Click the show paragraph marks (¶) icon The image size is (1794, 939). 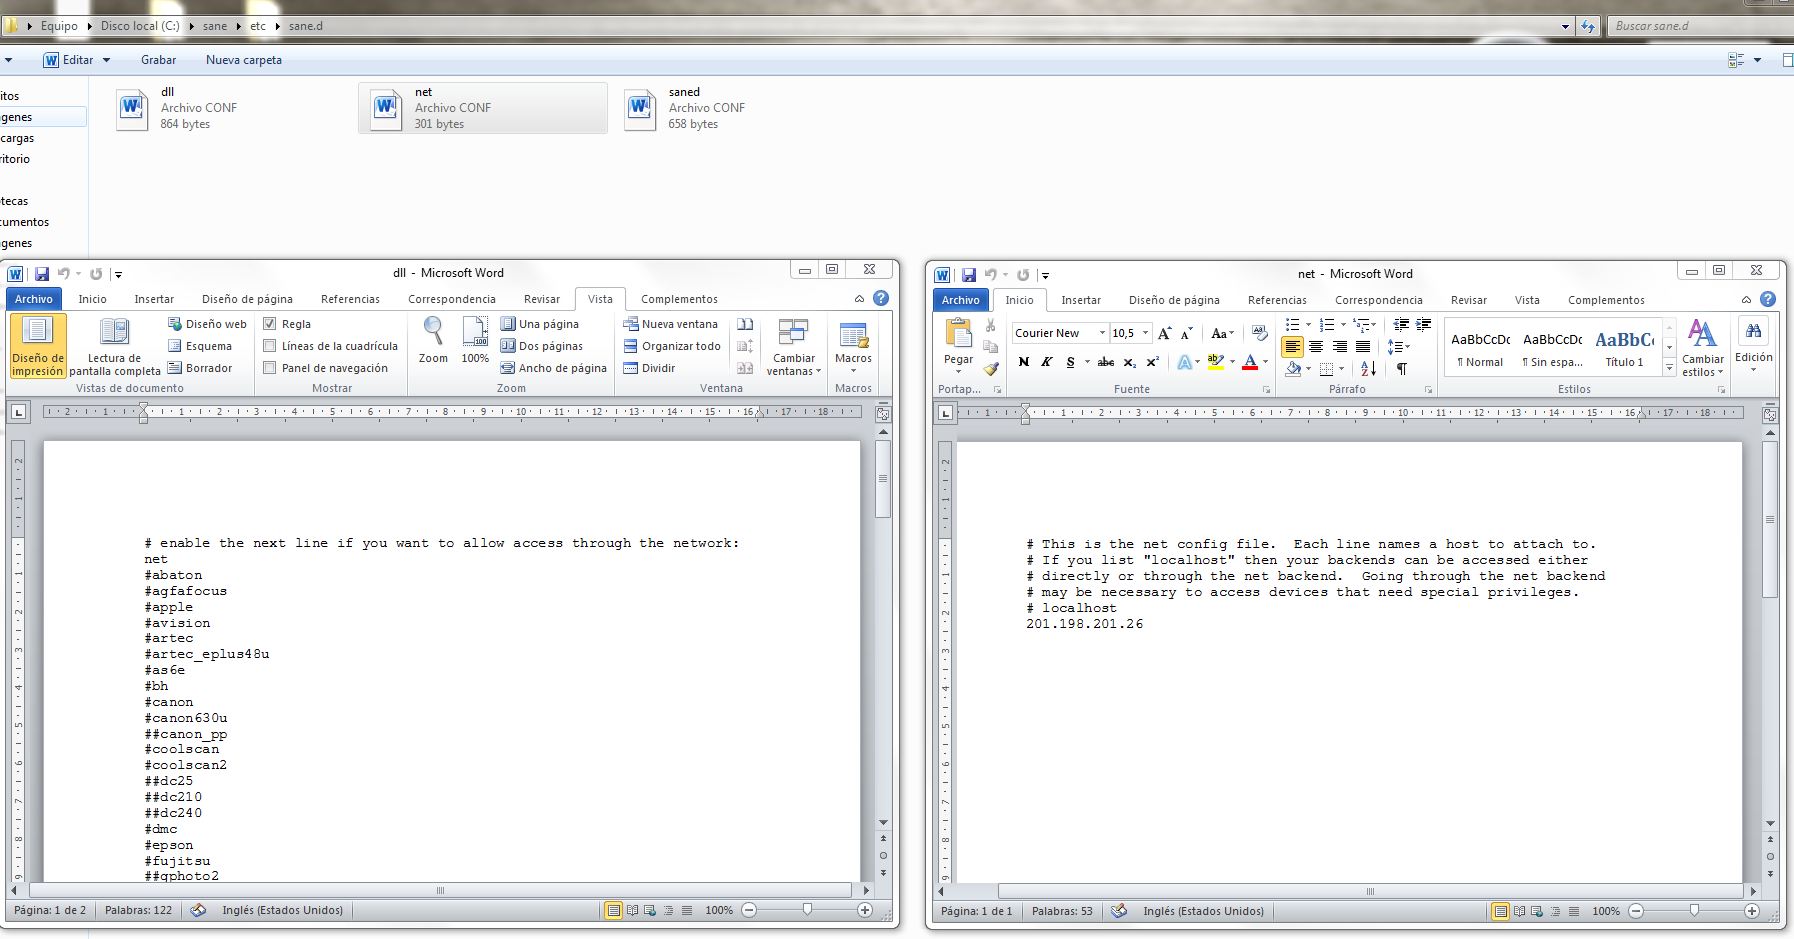tap(1401, 369)
